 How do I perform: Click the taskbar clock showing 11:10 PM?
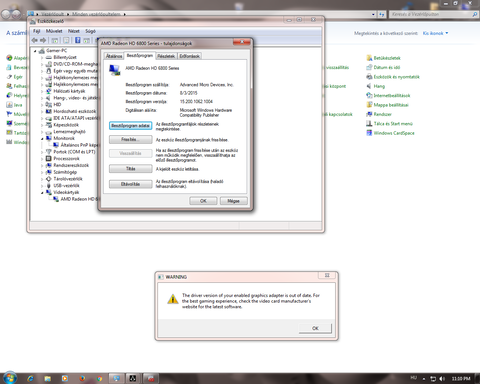tap(461, 379)
